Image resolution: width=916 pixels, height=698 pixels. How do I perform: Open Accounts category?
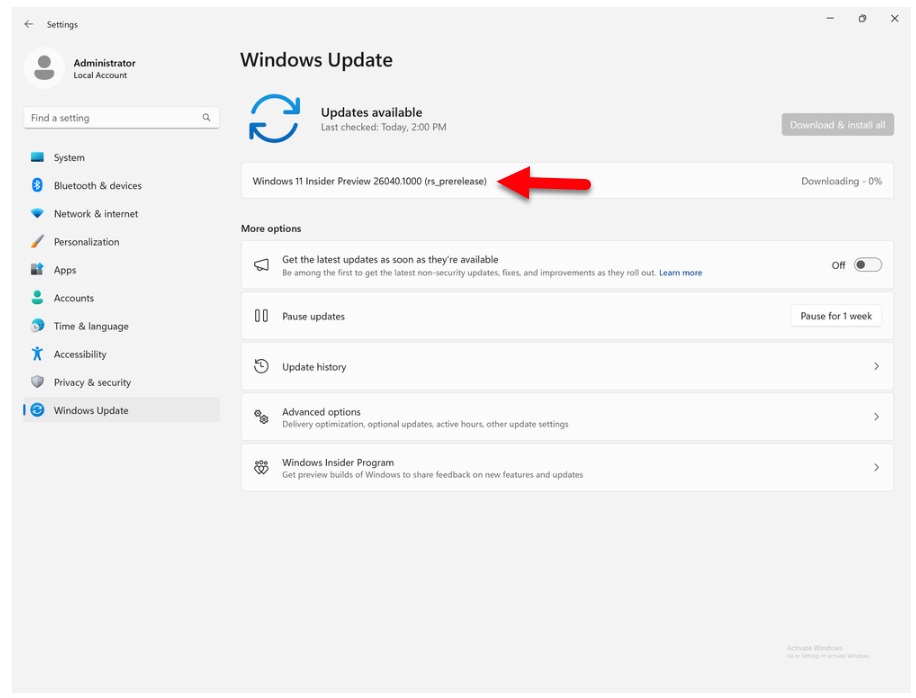122,297
